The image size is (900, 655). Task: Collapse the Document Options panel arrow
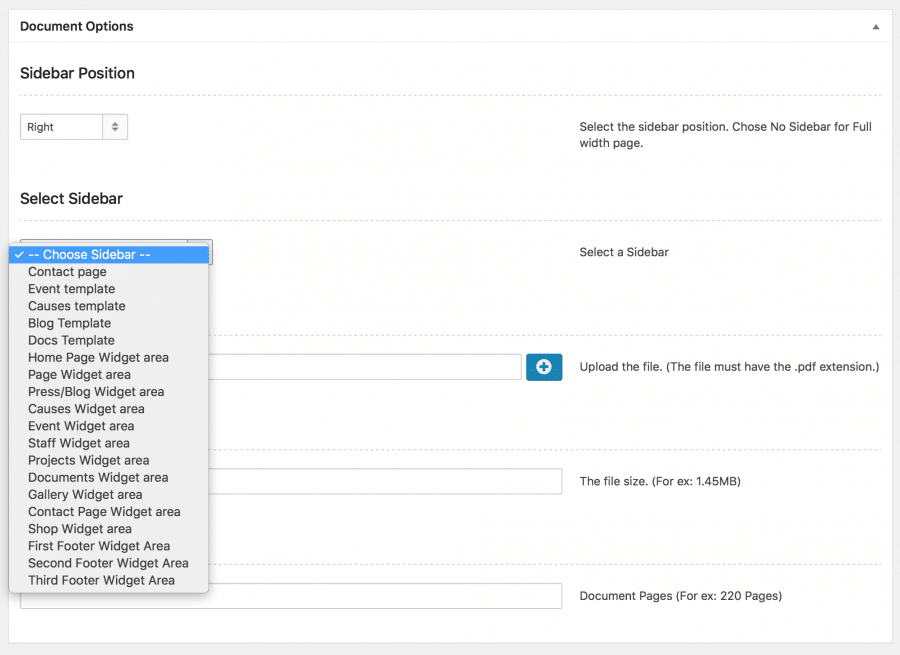coord(875,26)
